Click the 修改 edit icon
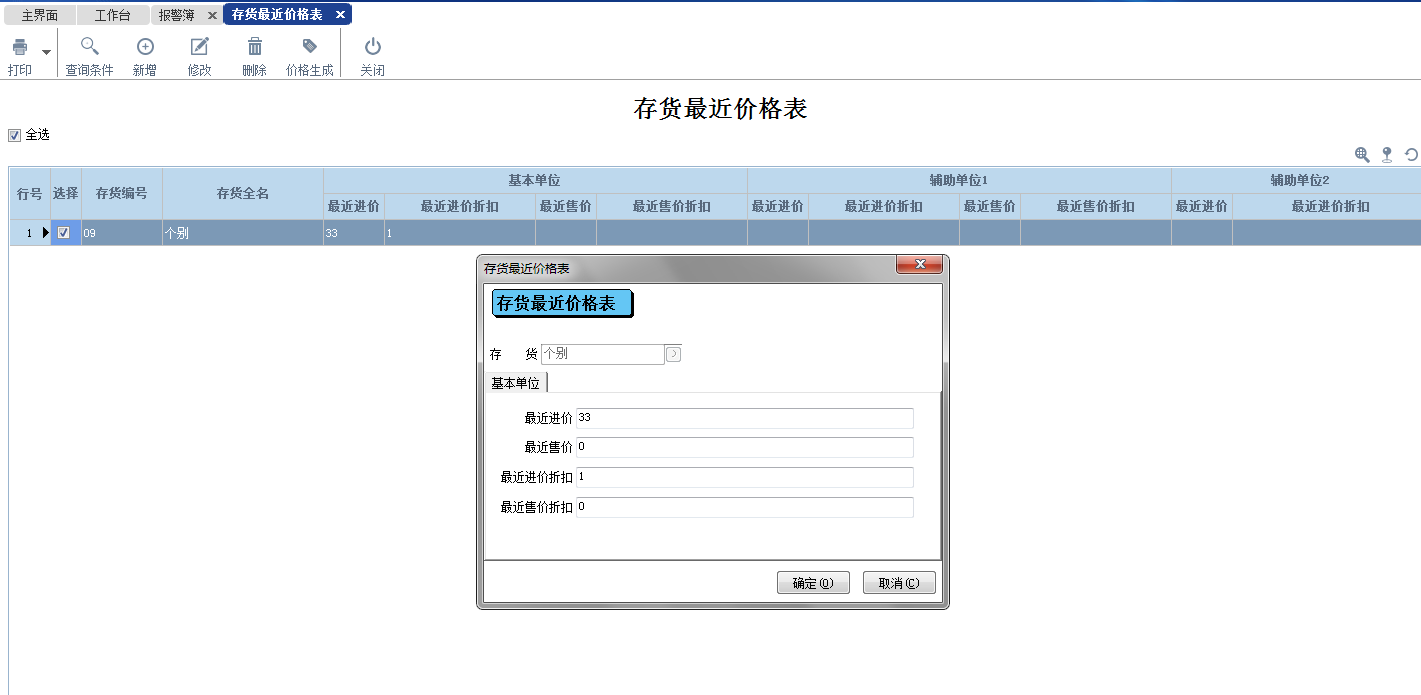The width and height of the screenshot is (1421, 695). coord(200,47)
